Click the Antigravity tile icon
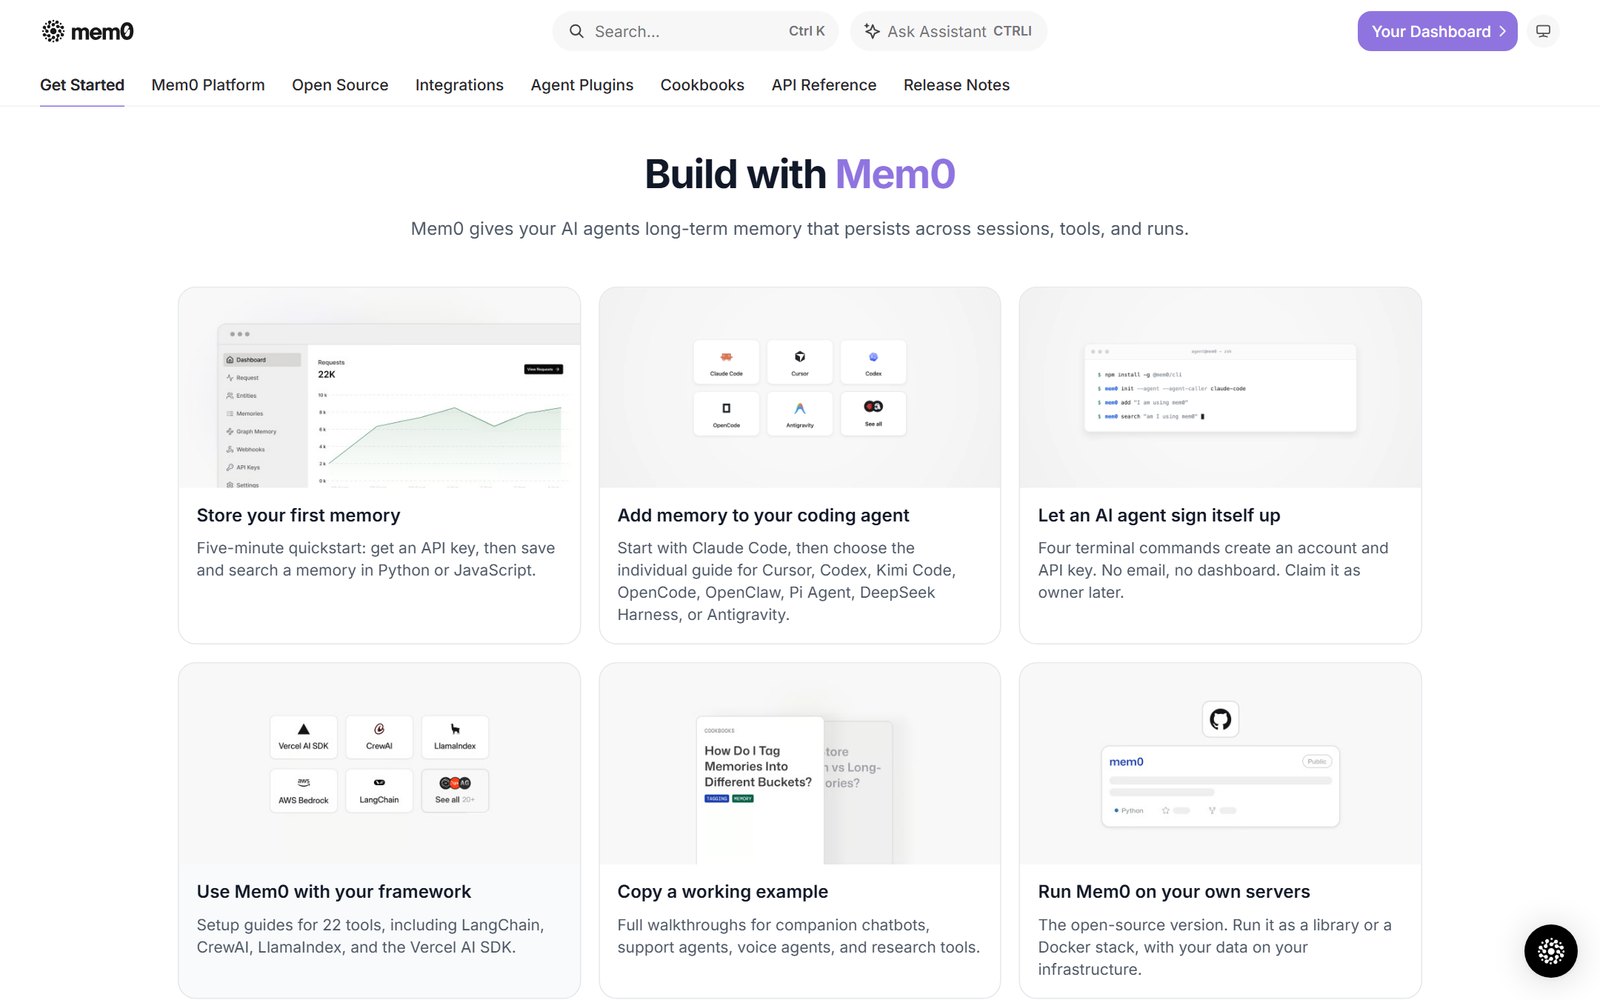Screen dimensions: 1600x1000 click(800, 408)
